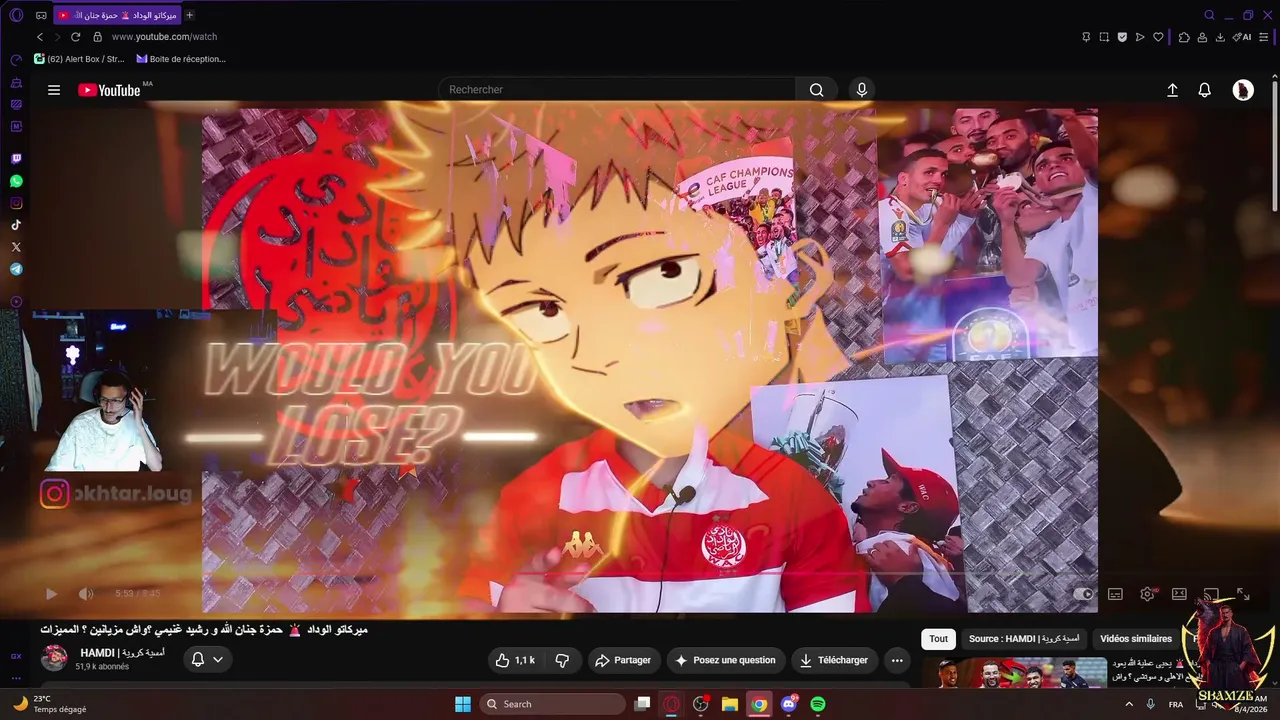Select the Vidéos similaires filter chip
Image resolution: width=1280 pixels, height=720 pixels.
tap(1136, 639)
